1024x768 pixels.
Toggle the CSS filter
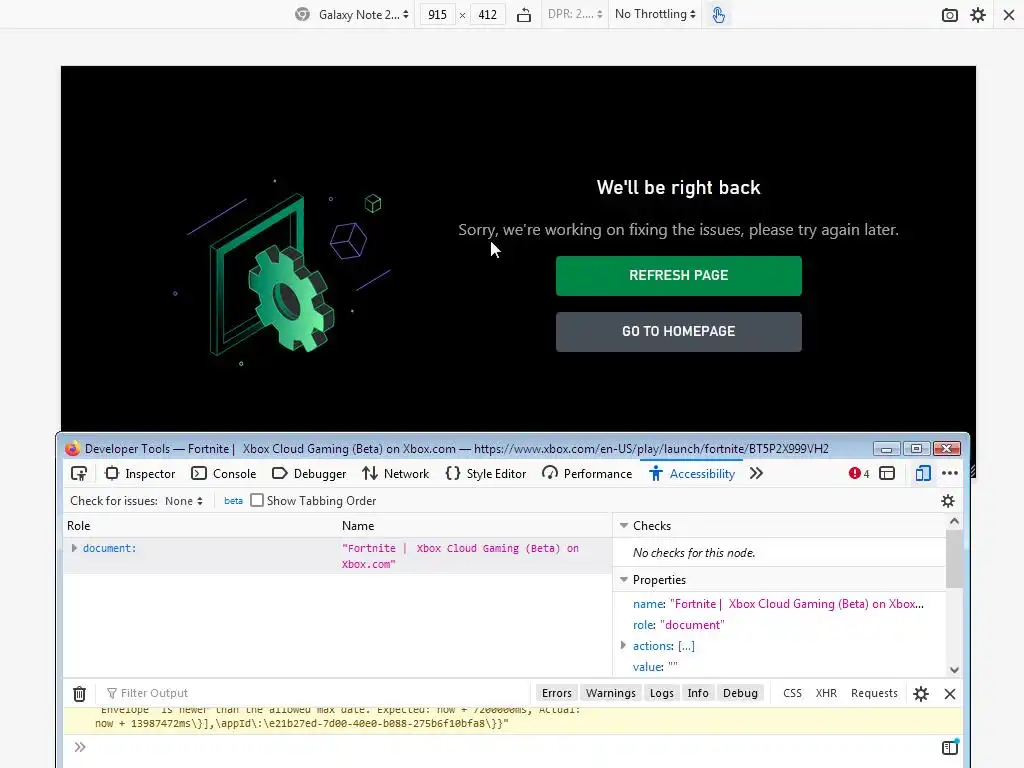coord(792,694)
